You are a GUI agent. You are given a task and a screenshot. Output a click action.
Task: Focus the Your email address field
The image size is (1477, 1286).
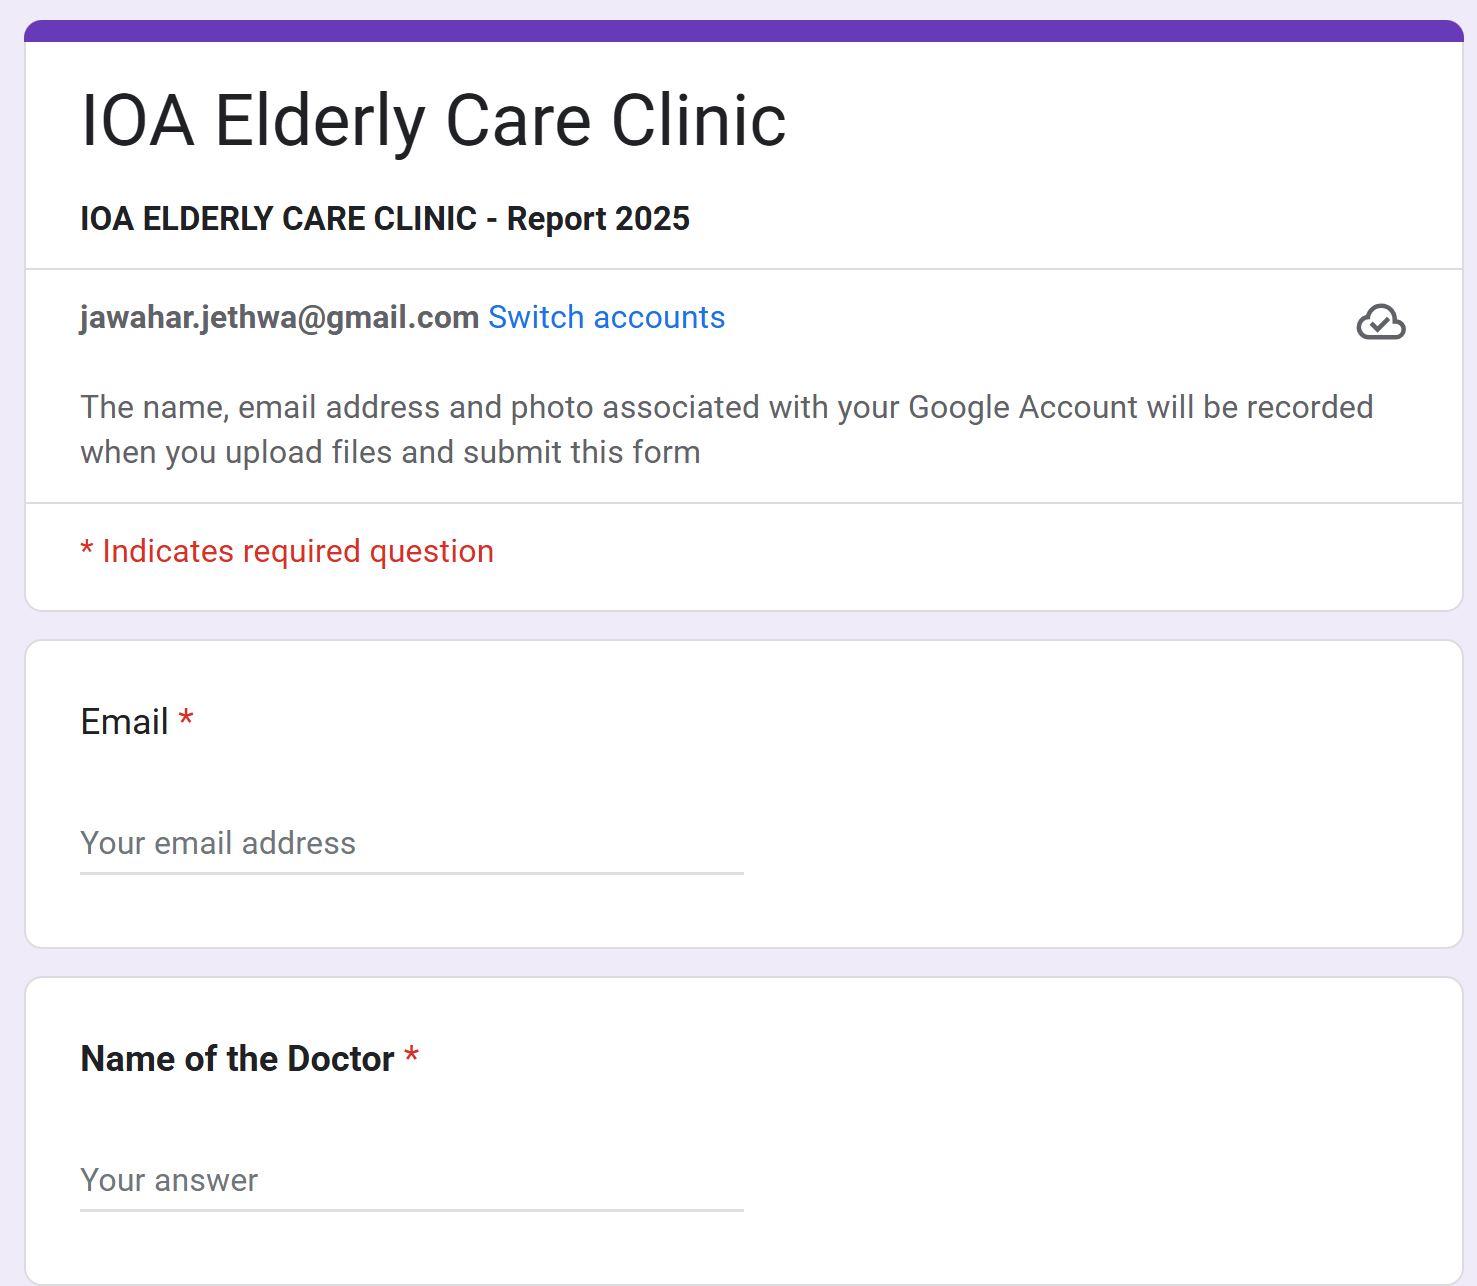[410, 843]
